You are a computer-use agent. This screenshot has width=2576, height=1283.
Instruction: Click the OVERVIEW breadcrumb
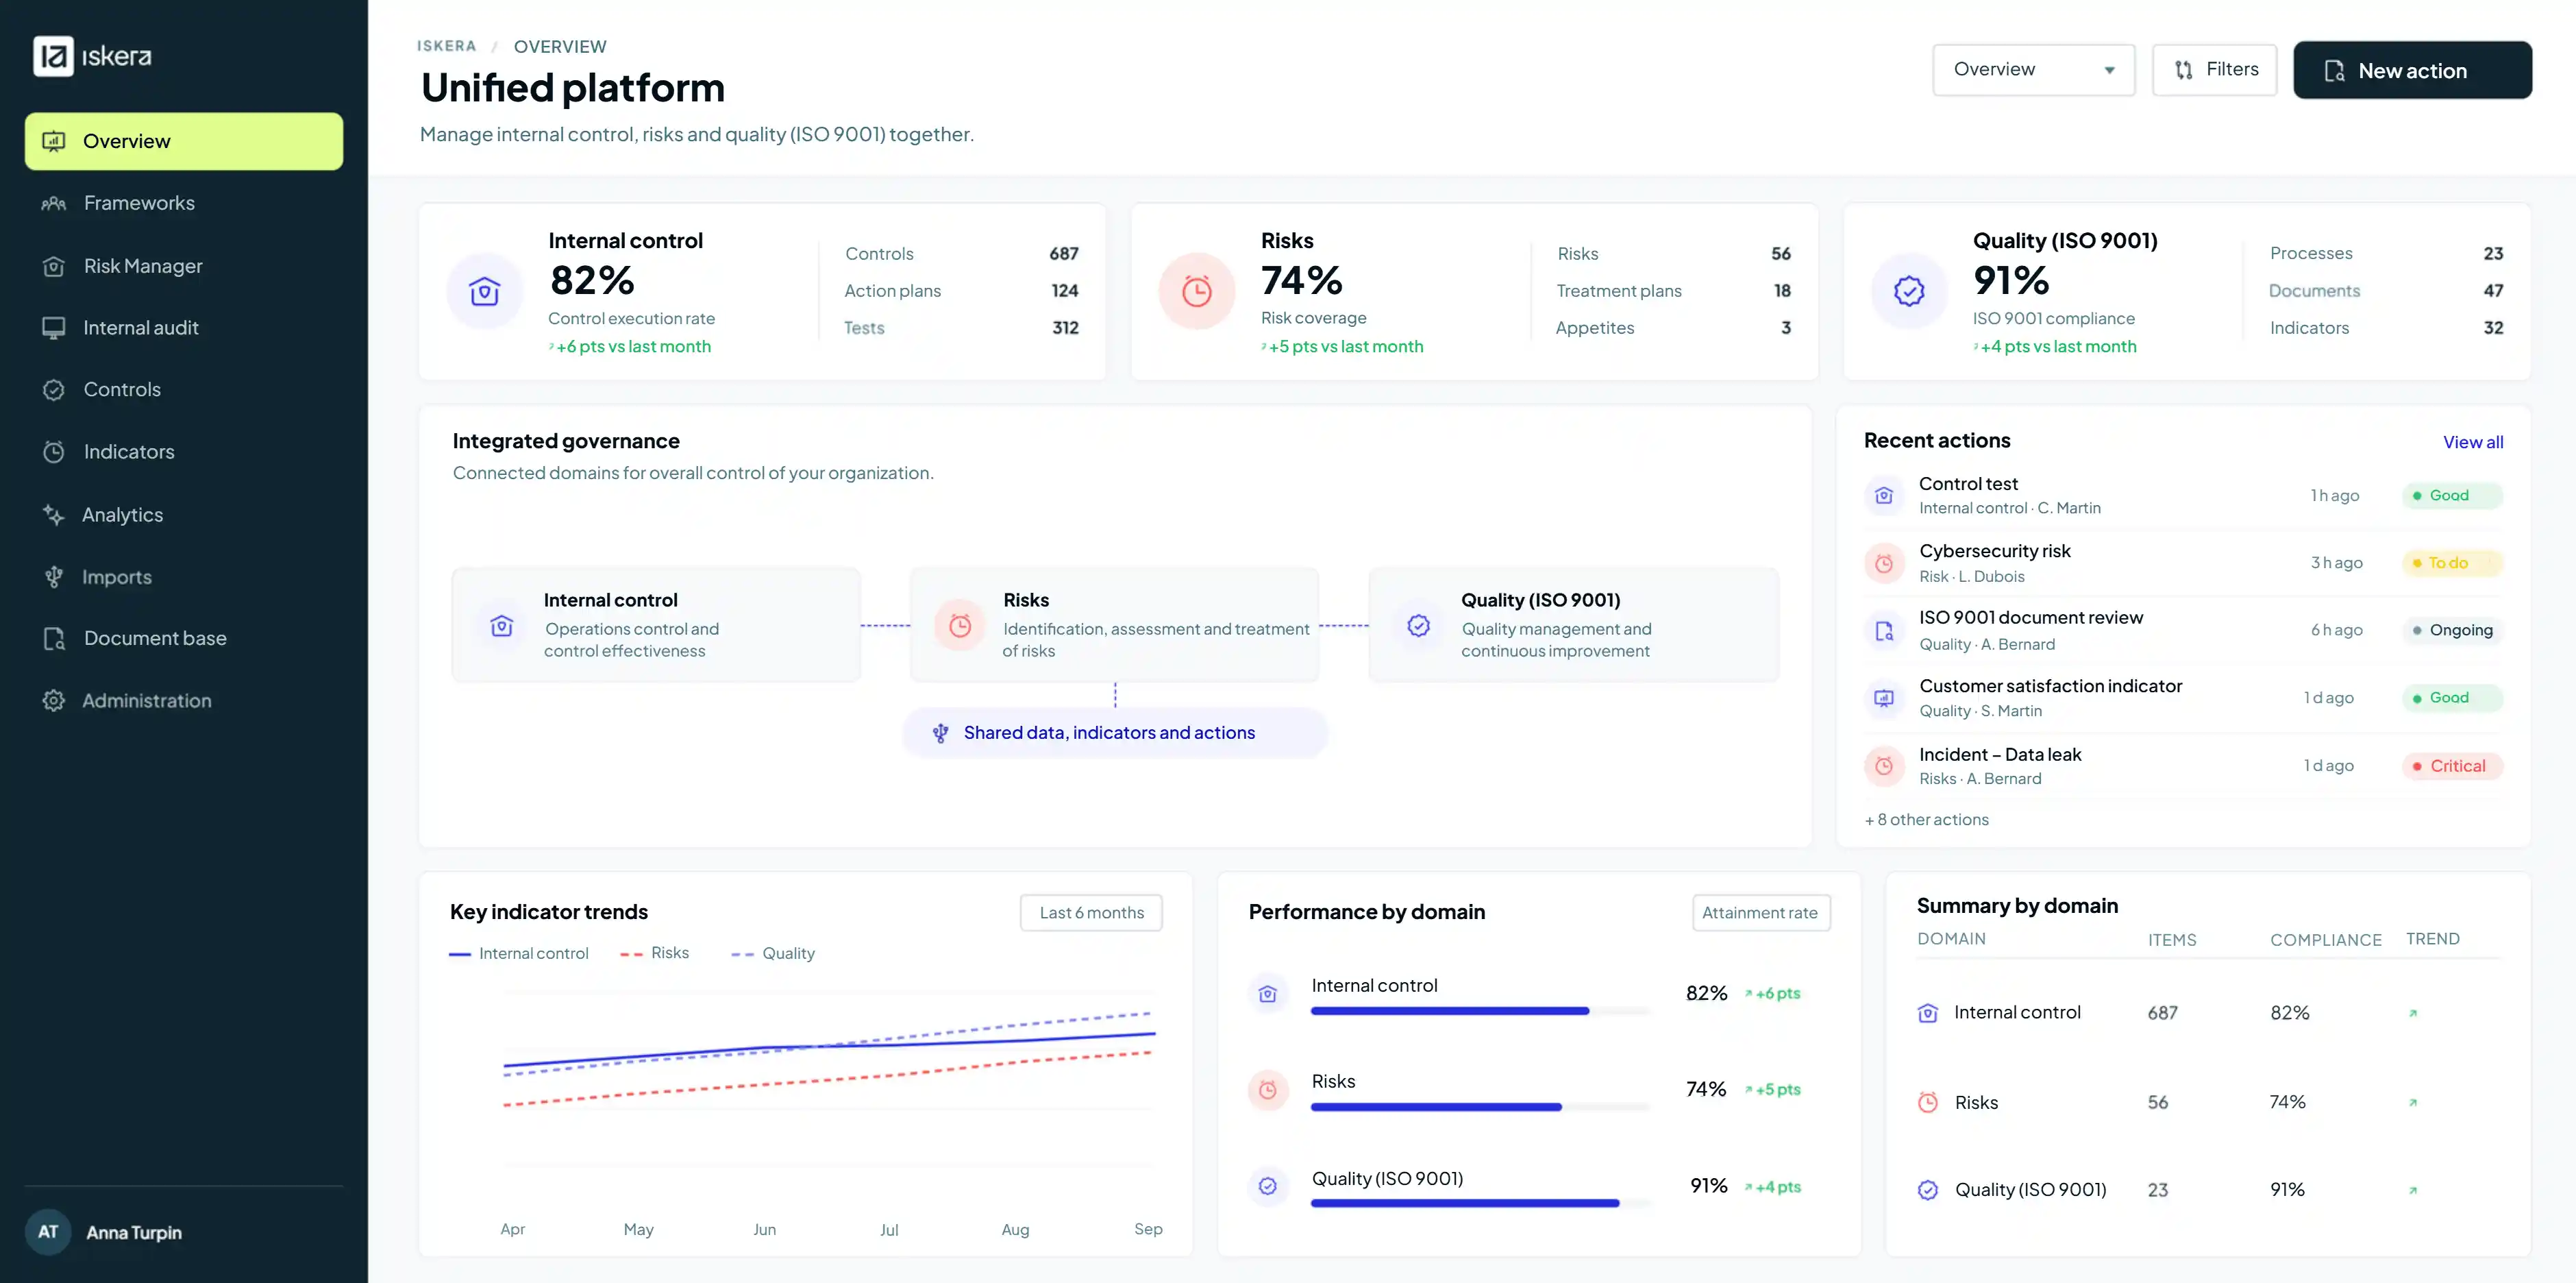click(x=560, y=47)
